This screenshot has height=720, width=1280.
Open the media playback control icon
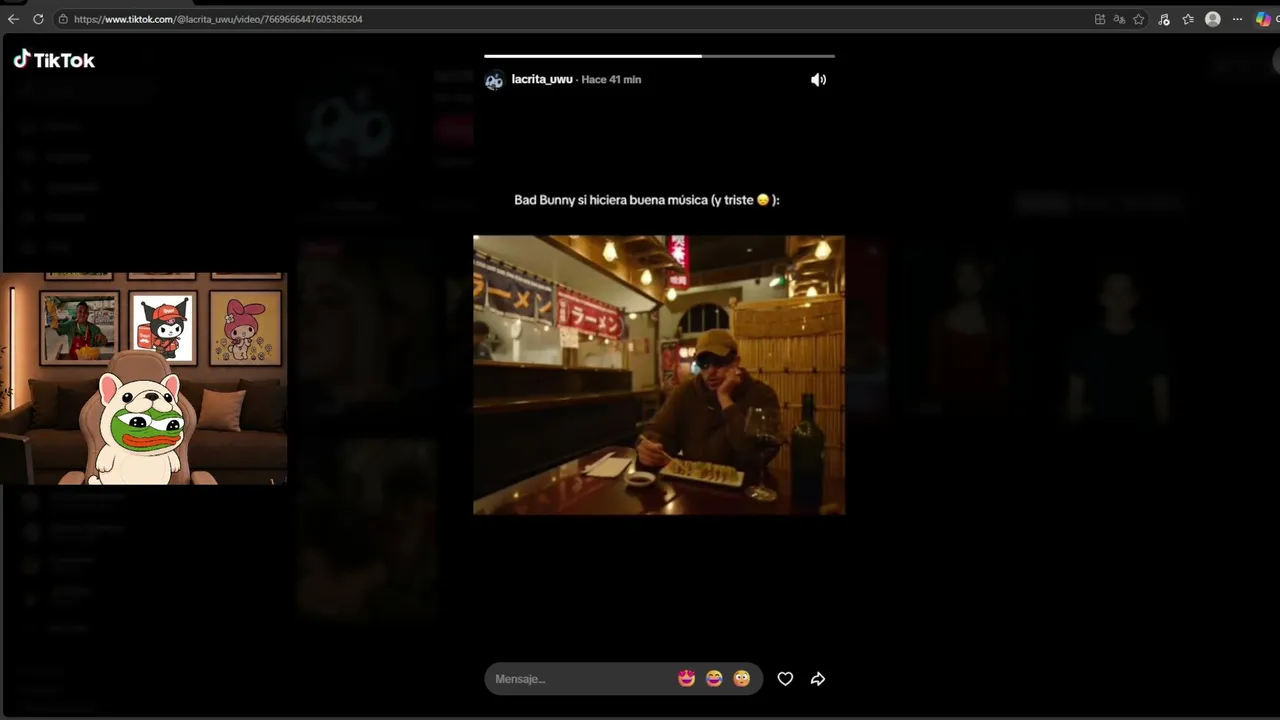(1164, 19)
